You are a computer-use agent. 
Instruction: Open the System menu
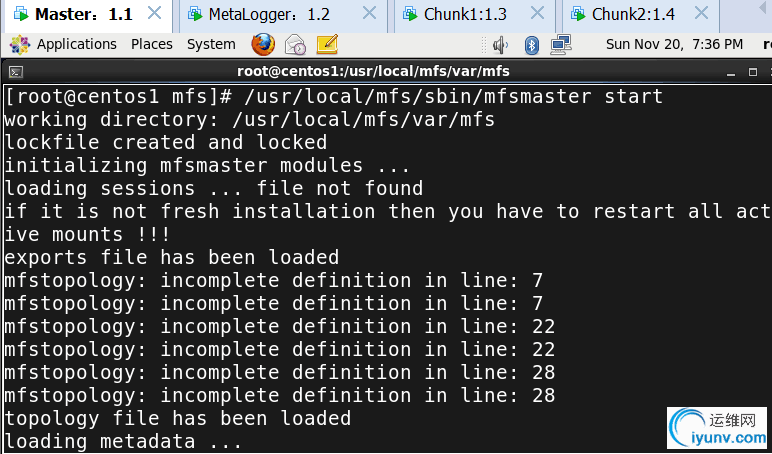tap(211, 44)
